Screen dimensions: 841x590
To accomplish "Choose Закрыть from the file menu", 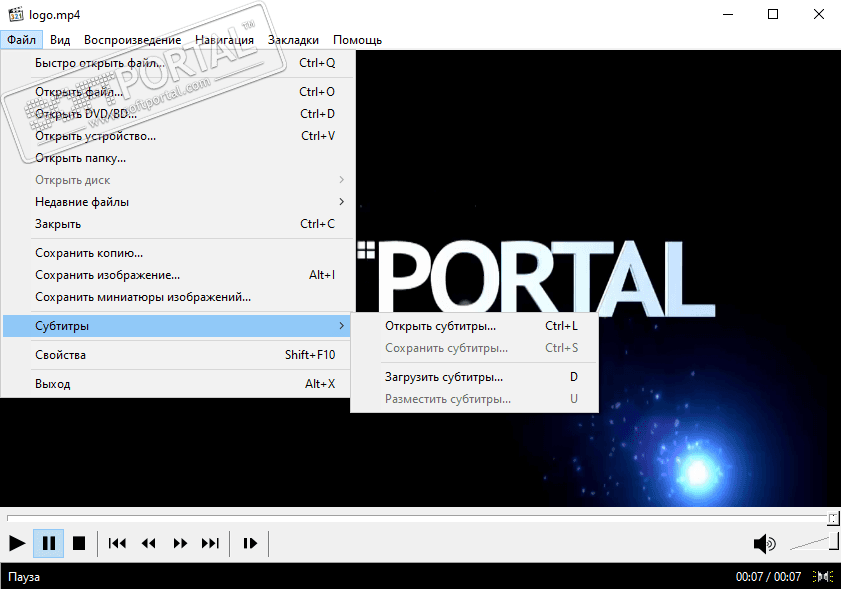I will point(177,224).
